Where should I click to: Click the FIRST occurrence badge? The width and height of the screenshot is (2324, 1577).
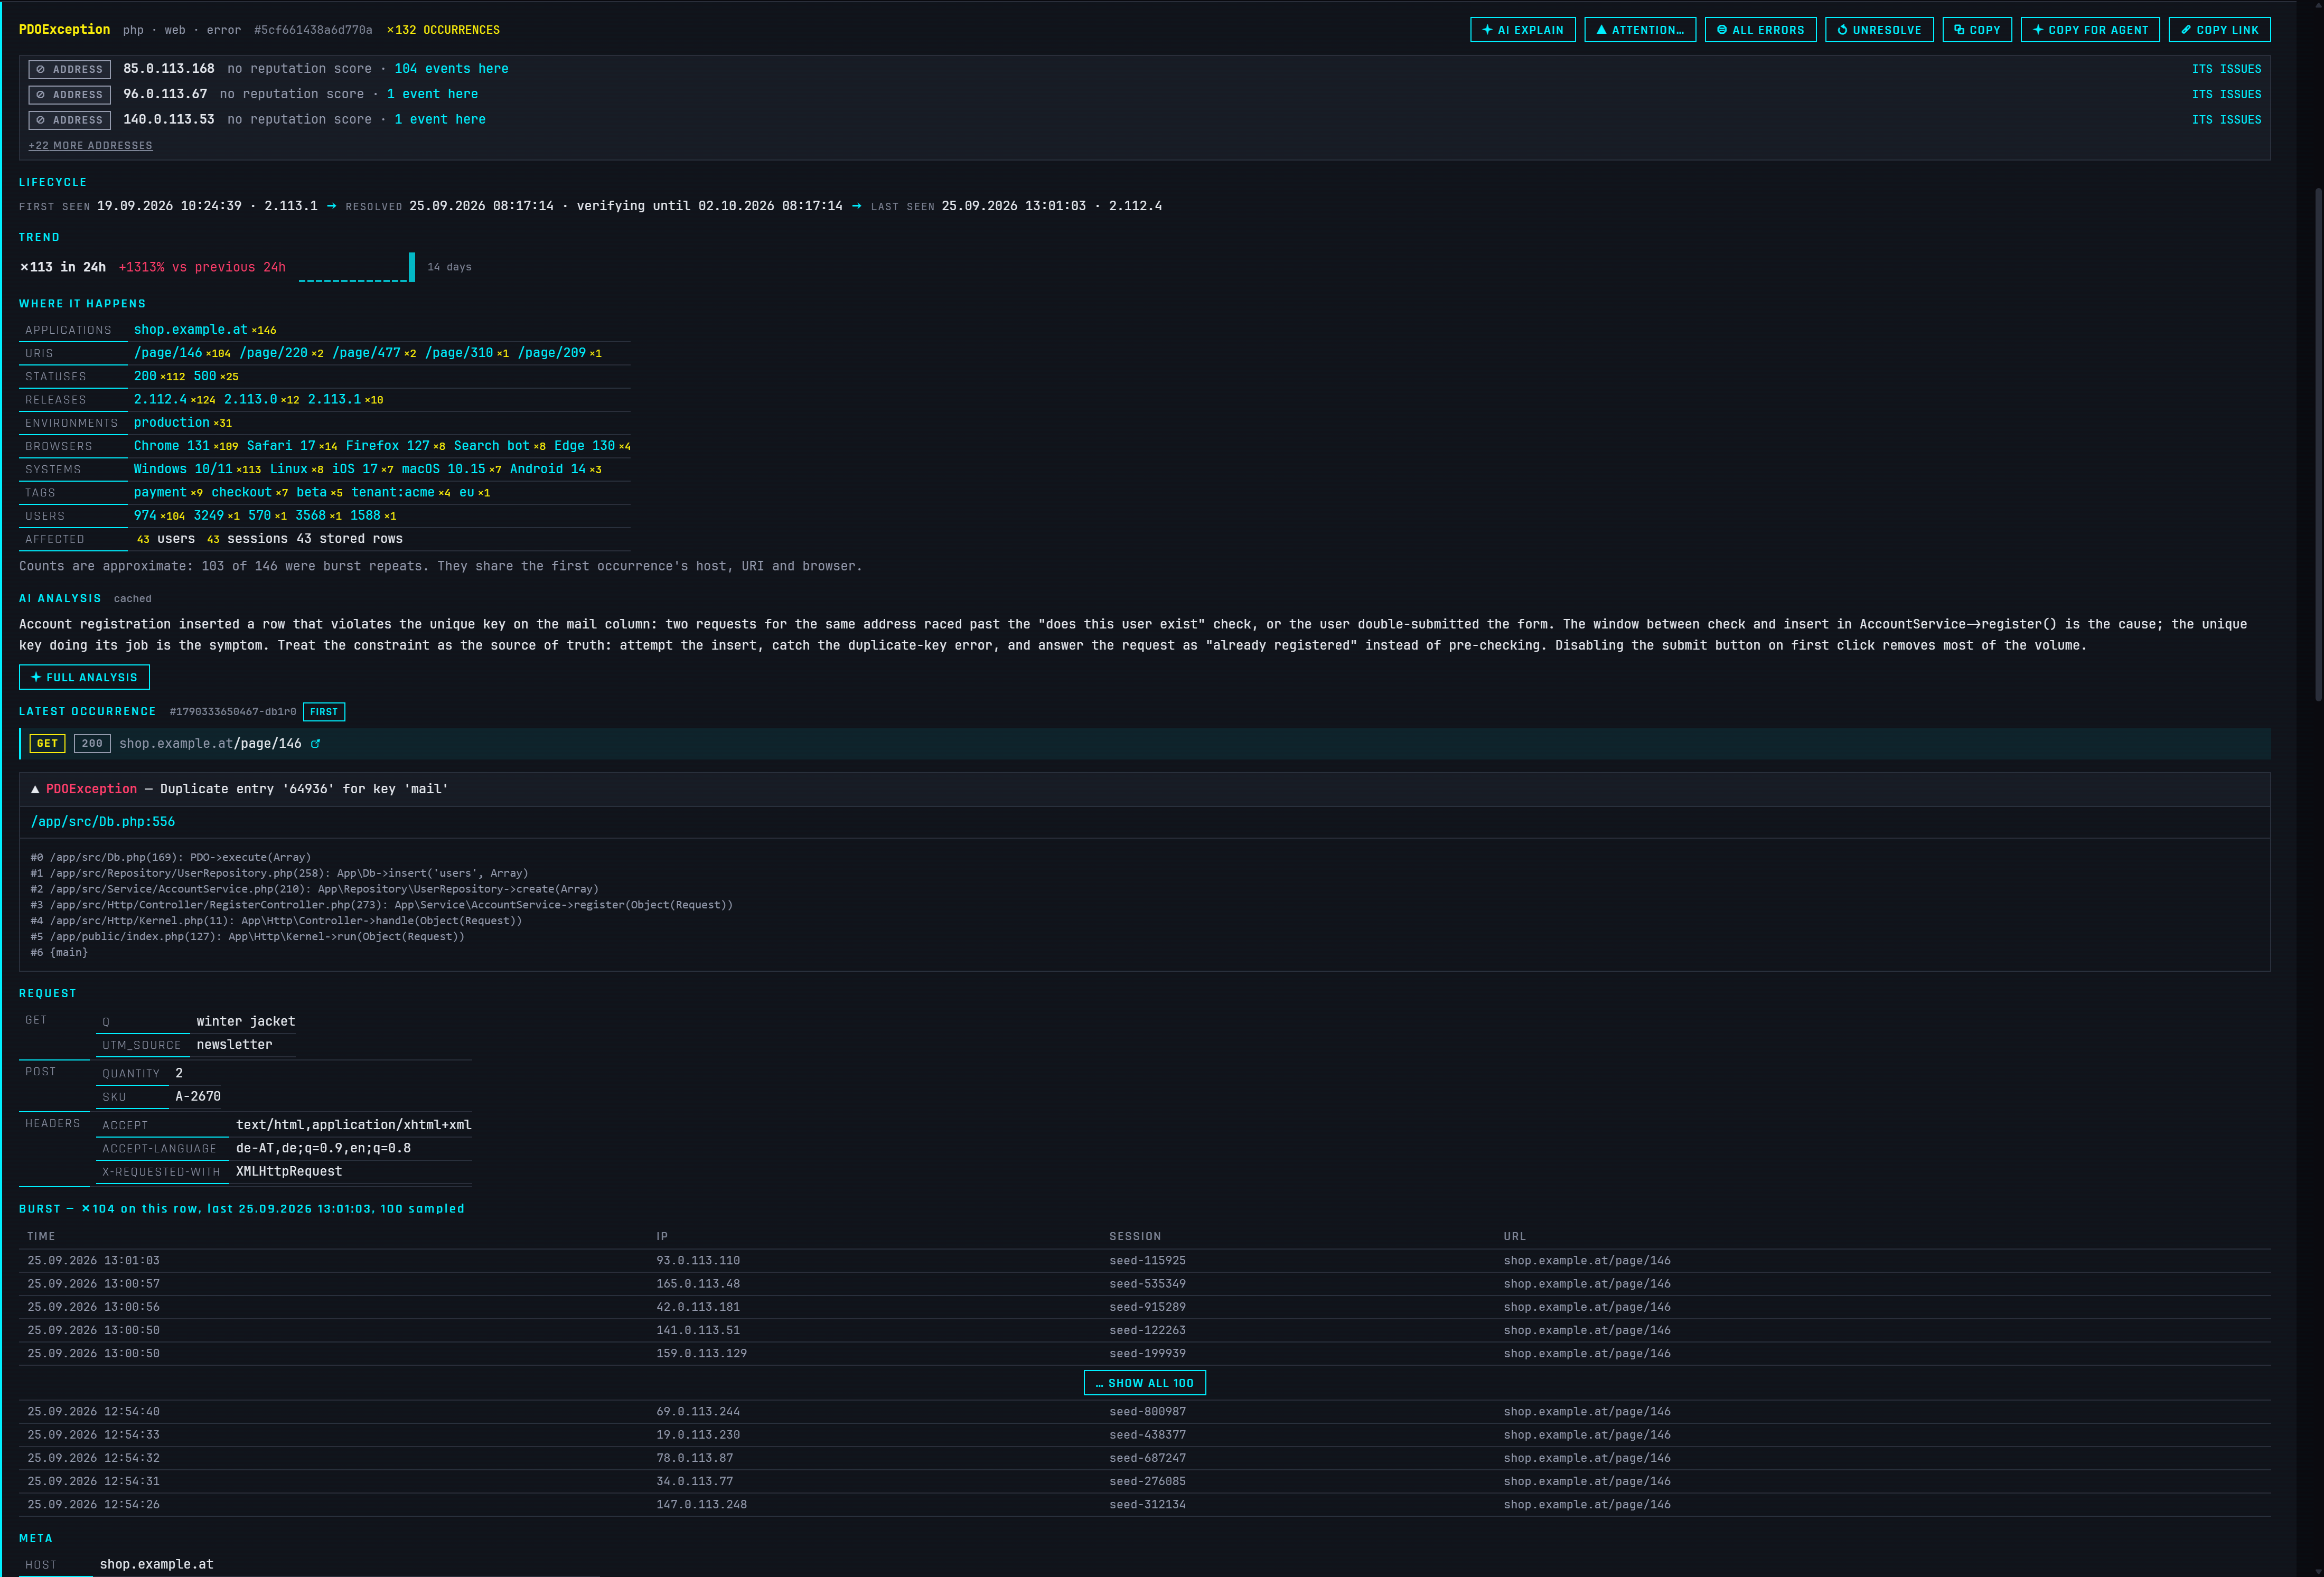[x=324, y=712]
